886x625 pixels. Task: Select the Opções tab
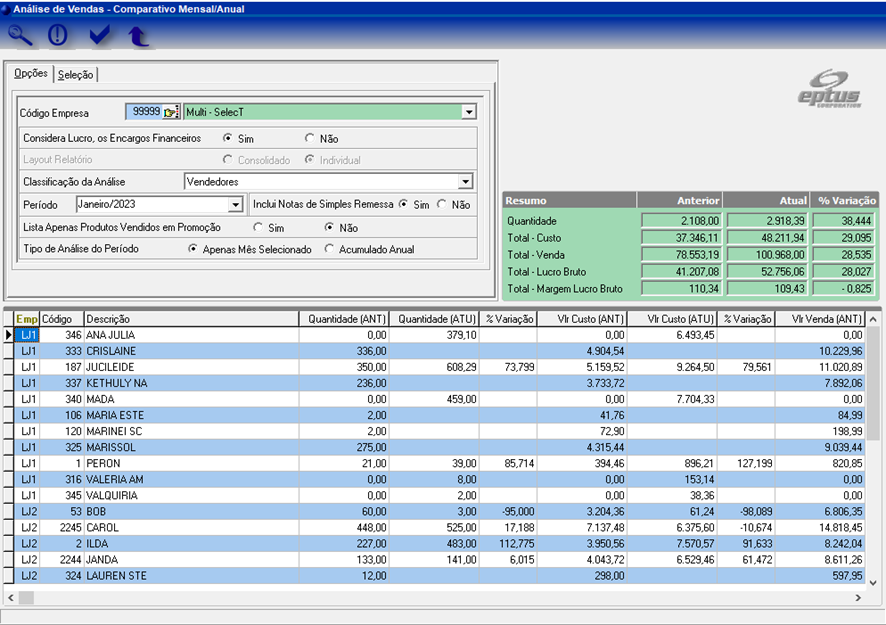[x=30, y=75]
